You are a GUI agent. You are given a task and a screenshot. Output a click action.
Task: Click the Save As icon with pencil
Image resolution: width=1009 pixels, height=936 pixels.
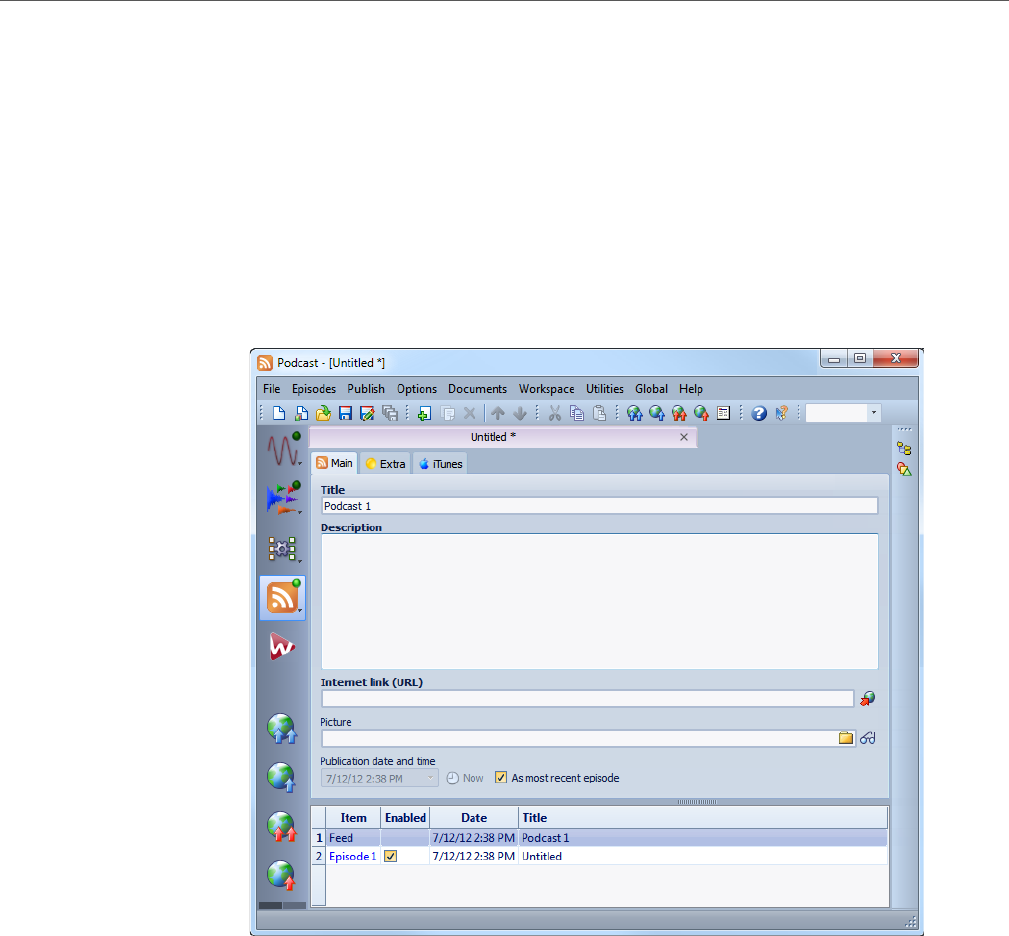click(367, 413)
